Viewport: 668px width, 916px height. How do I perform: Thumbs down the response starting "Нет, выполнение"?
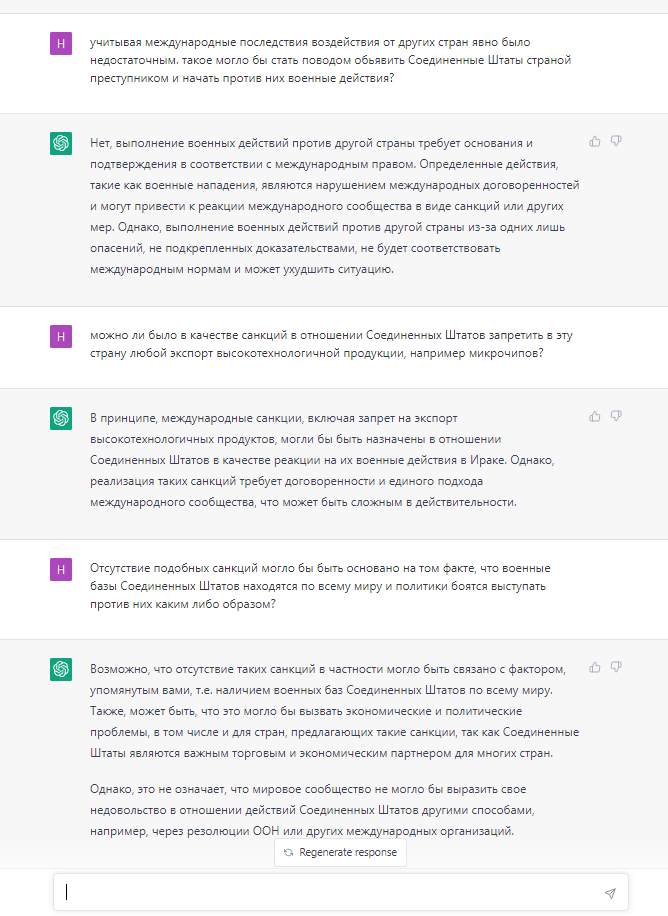click(x=616, y=142)
